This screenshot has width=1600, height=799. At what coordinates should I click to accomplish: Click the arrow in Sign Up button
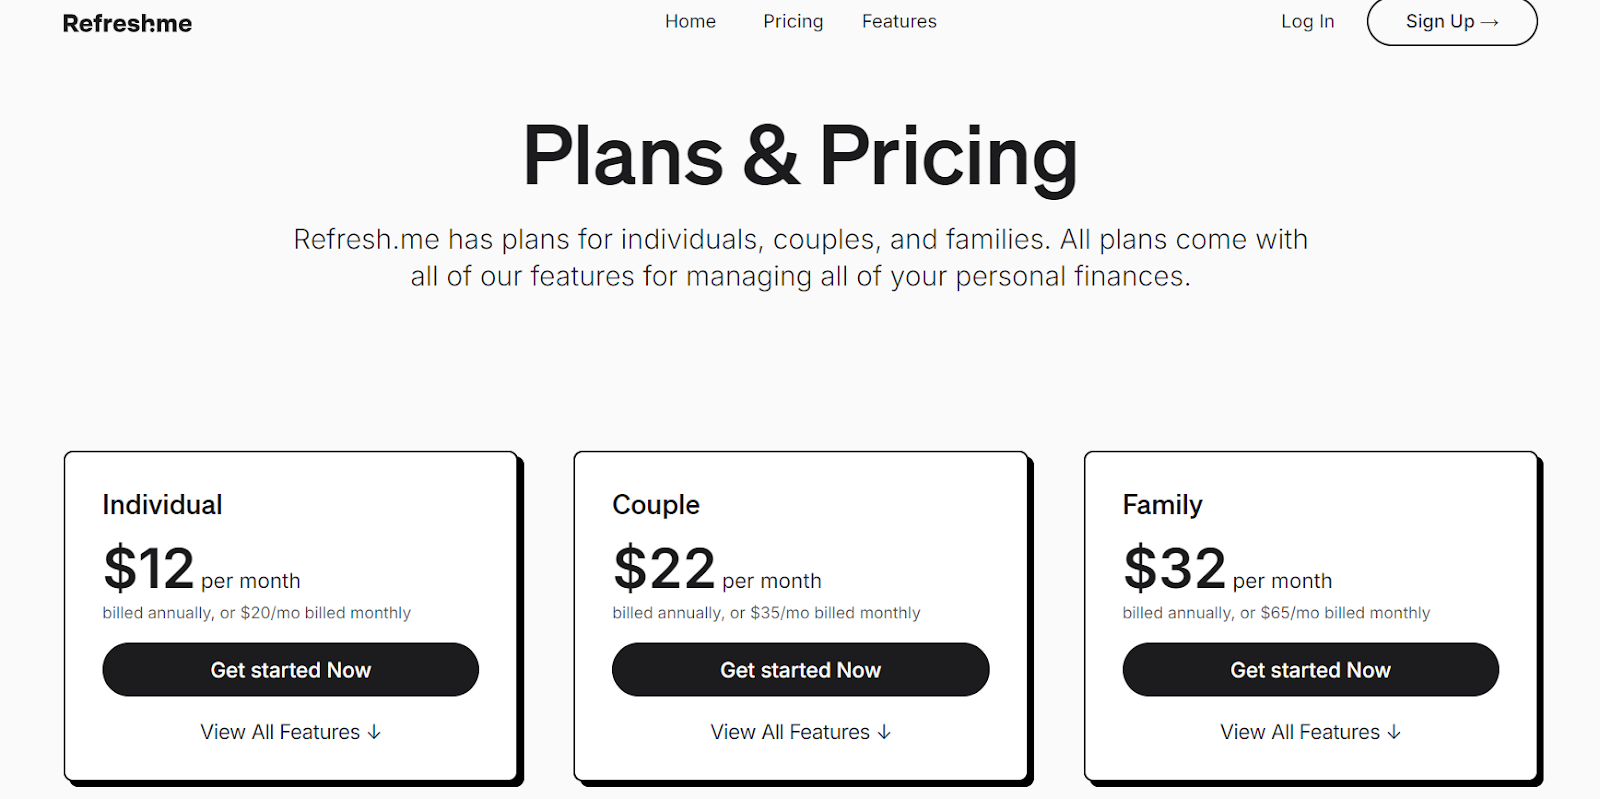[x=1490, y=22]
